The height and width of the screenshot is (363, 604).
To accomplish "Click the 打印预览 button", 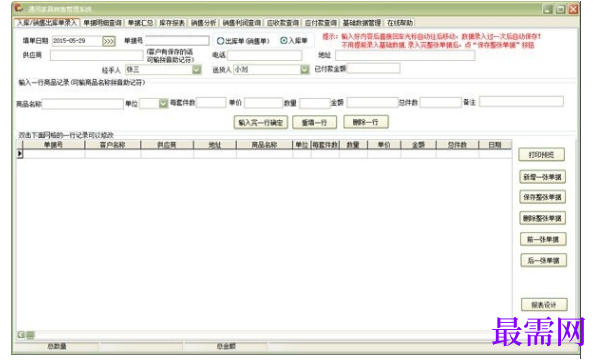I will pyautogui.click(x=542, y=155).
